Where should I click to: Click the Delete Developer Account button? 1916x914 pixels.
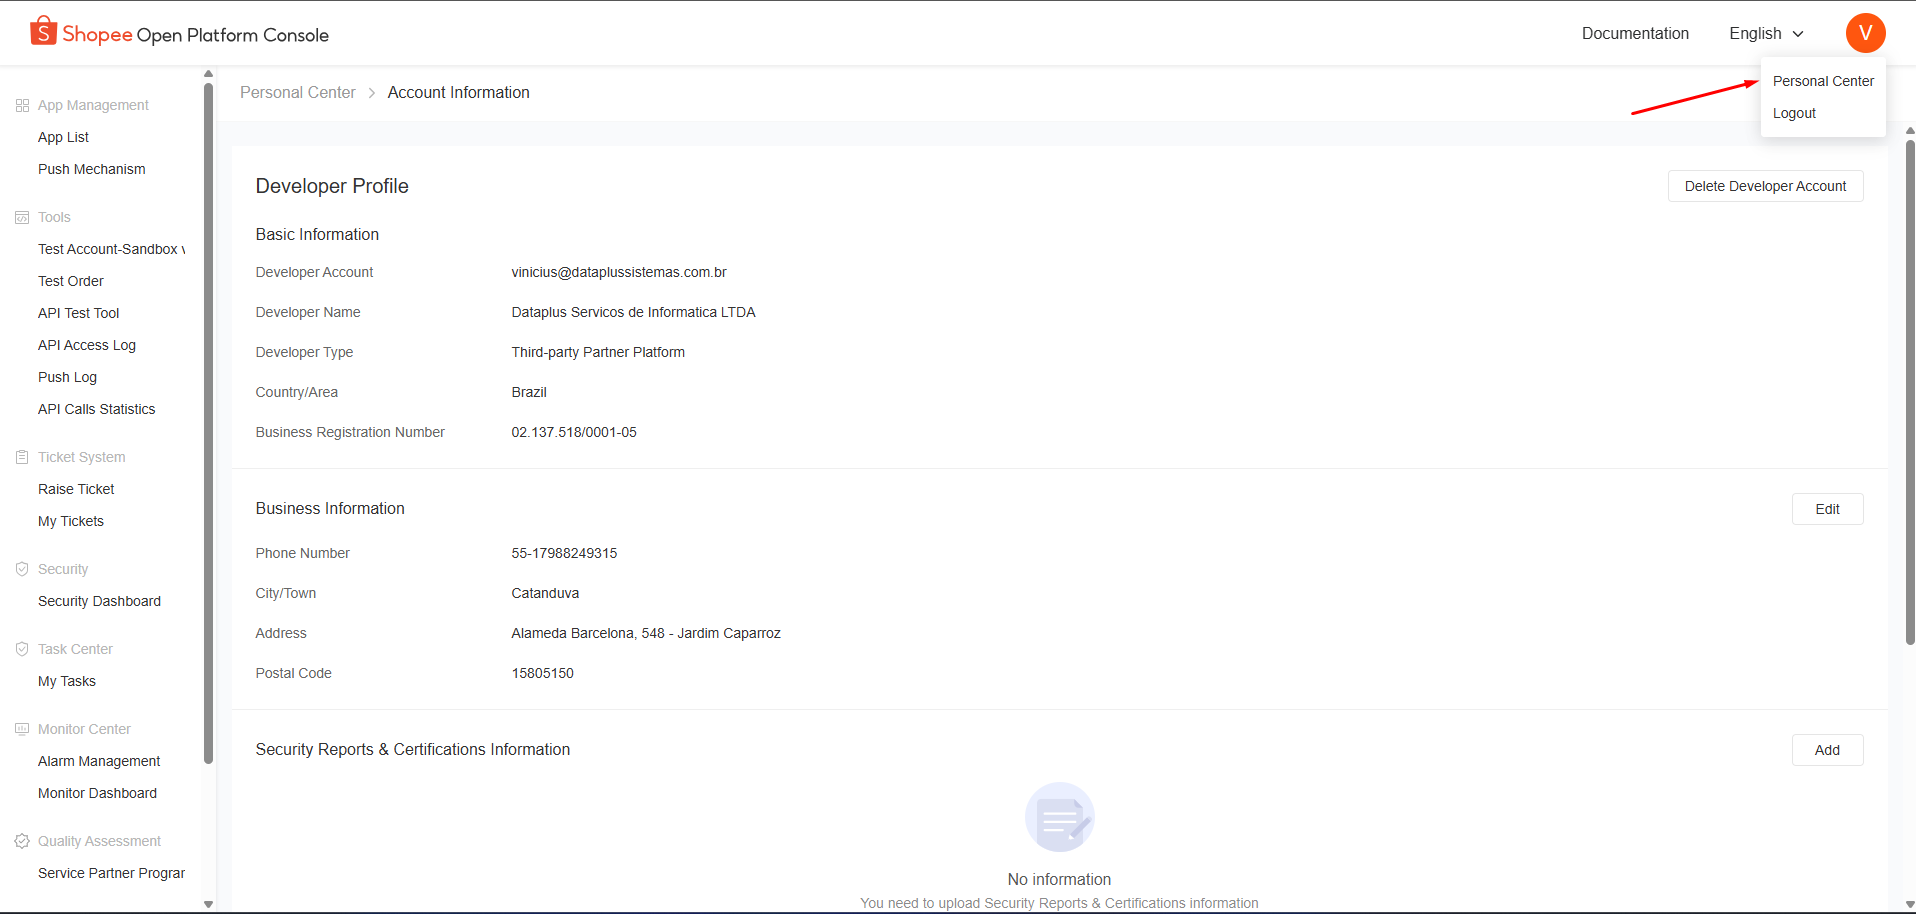coord(1765,186)
